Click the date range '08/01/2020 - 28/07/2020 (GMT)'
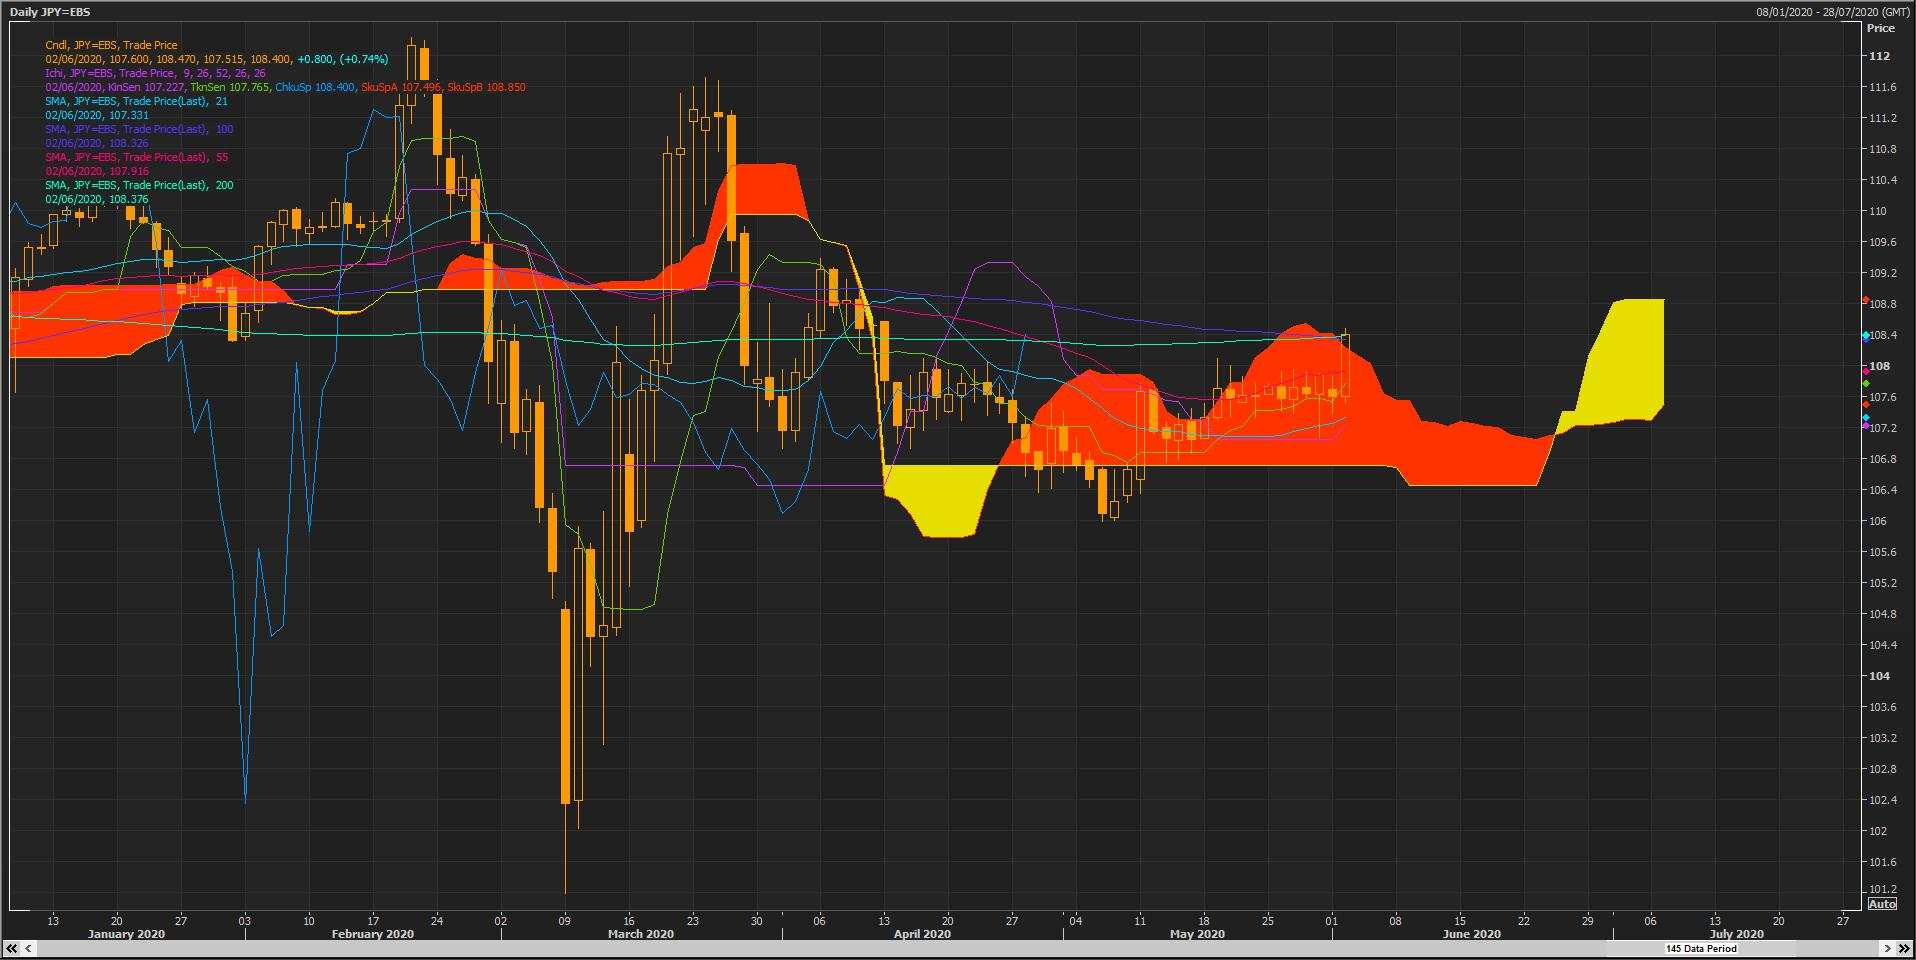The image size is (1916, 960). click(x=1833, y=12)
